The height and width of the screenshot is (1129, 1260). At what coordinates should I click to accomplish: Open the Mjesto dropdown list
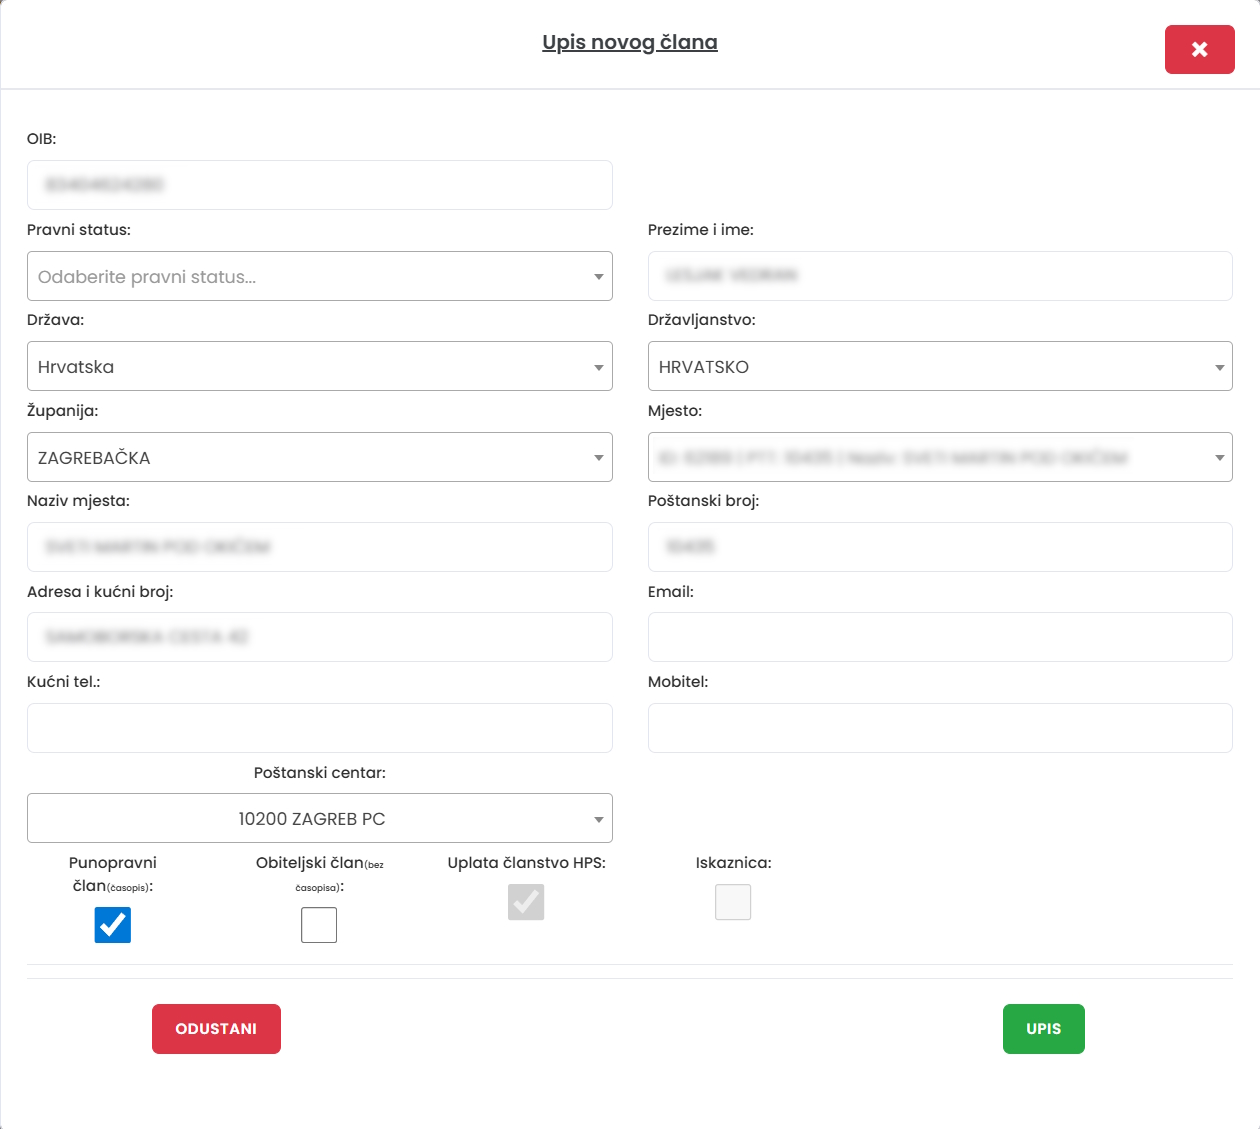coord(939,457)
